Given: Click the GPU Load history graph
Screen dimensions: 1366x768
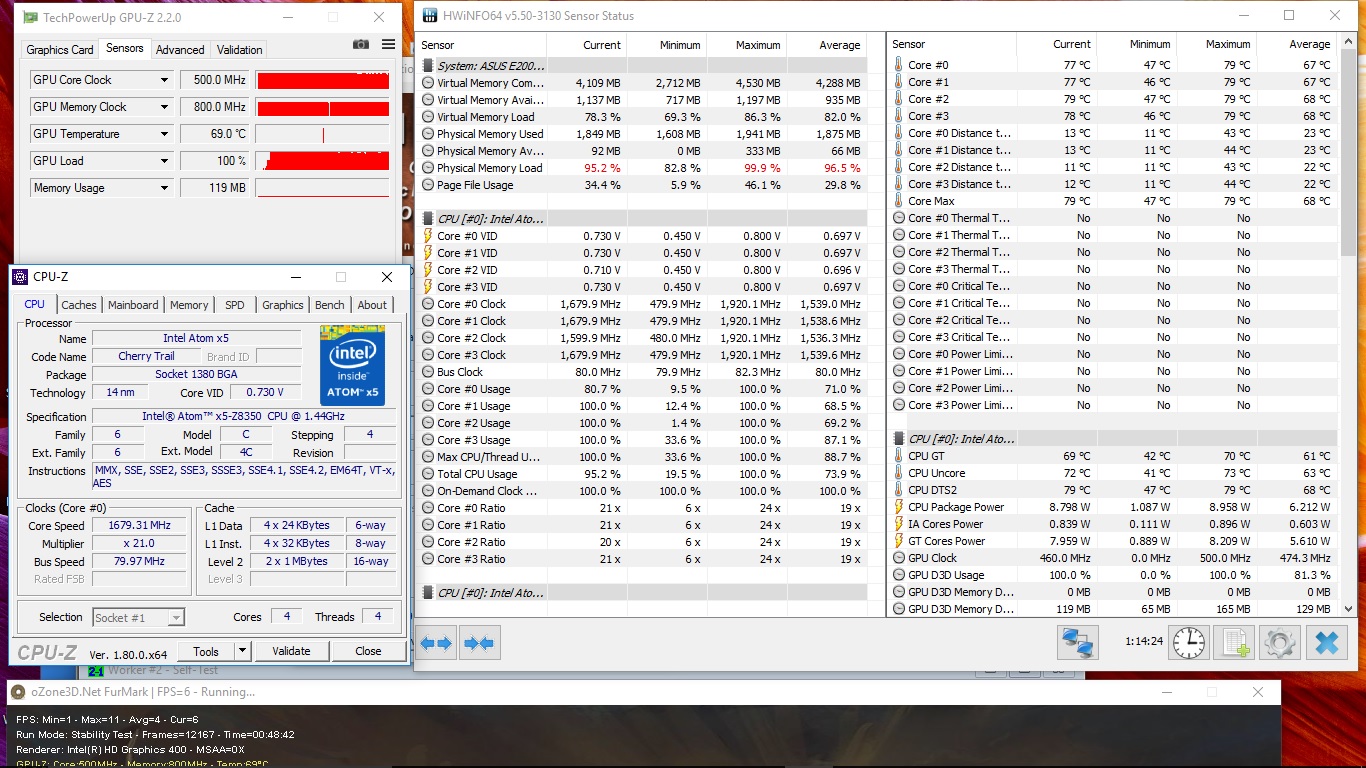Looking at the screenshot, I should 322,161.
